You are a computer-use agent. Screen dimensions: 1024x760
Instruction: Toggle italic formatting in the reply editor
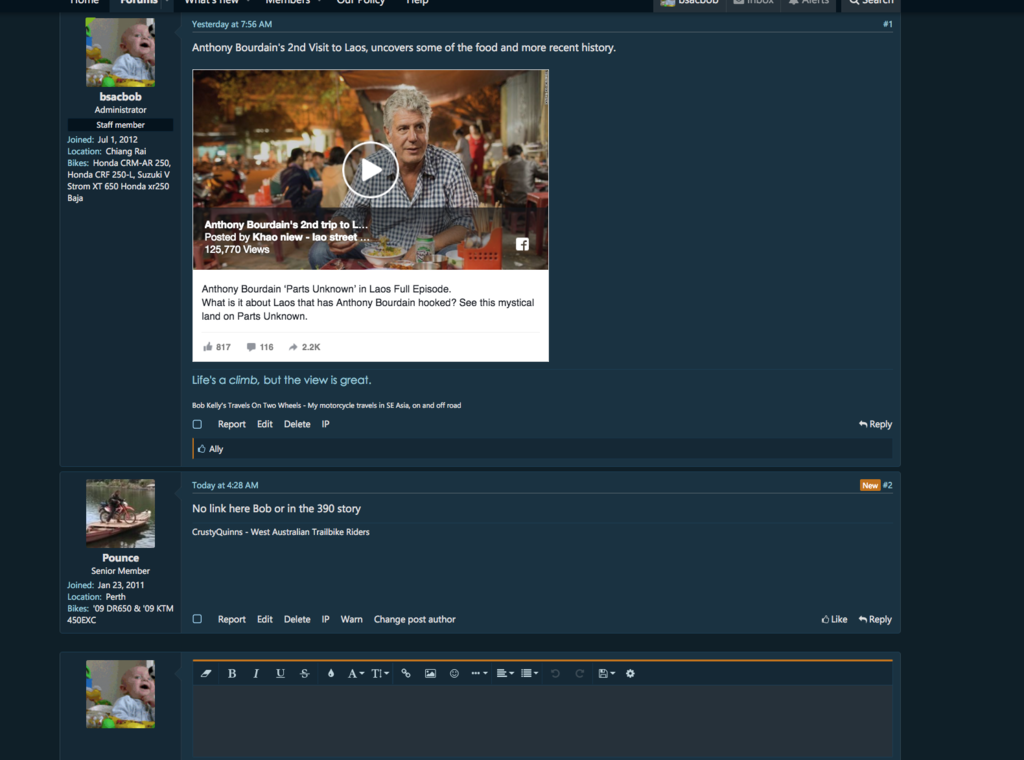point(256,673)
